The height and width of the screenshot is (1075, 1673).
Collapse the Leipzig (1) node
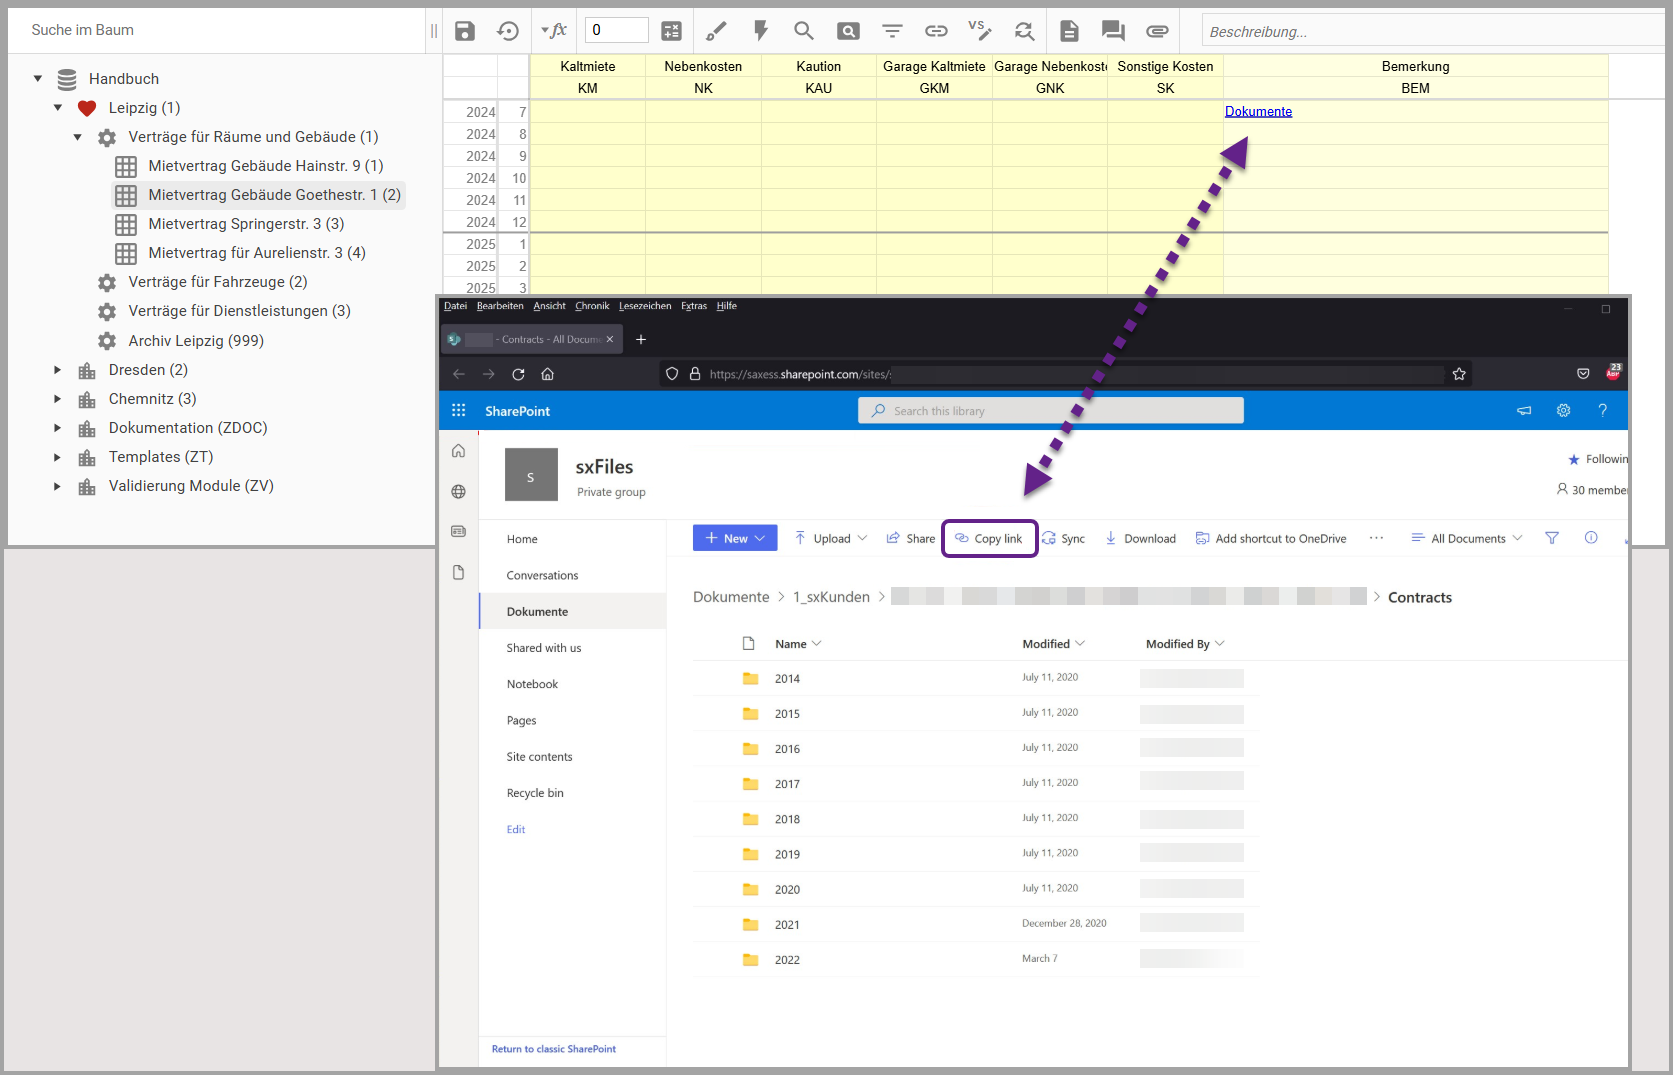(58, 107)
